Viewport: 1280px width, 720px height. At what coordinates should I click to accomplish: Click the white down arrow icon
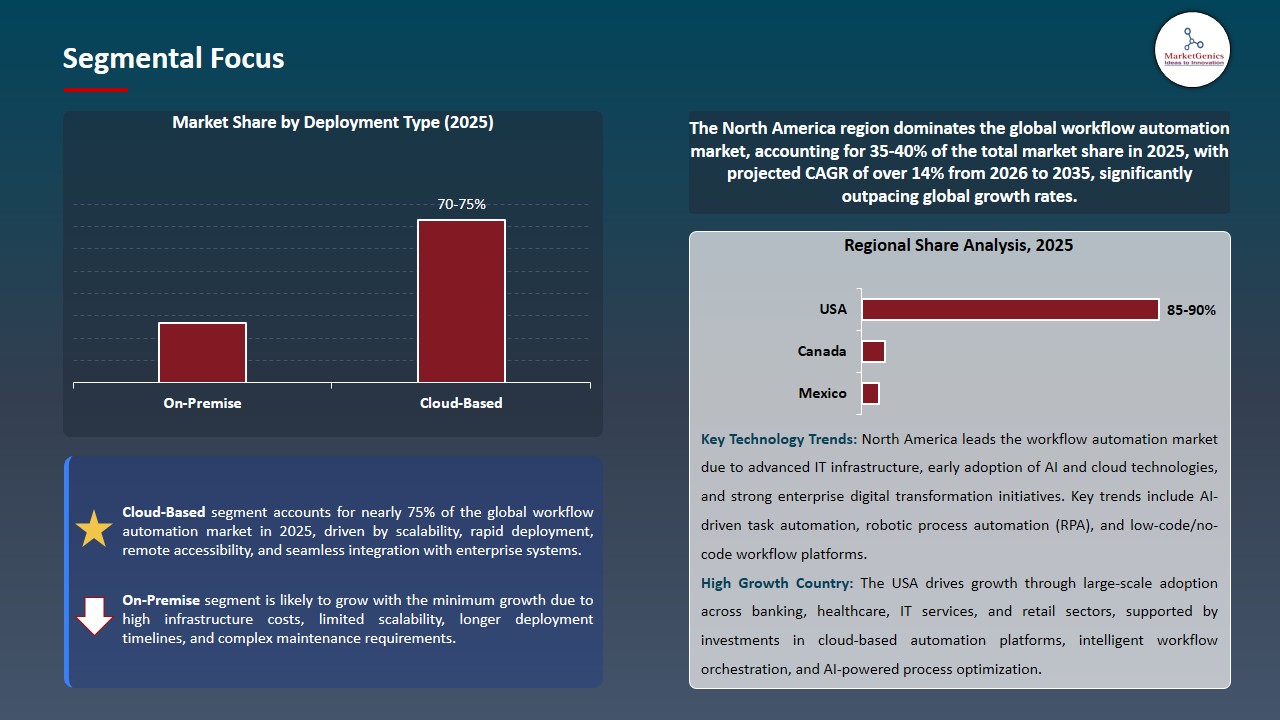(x=94, y=616)
